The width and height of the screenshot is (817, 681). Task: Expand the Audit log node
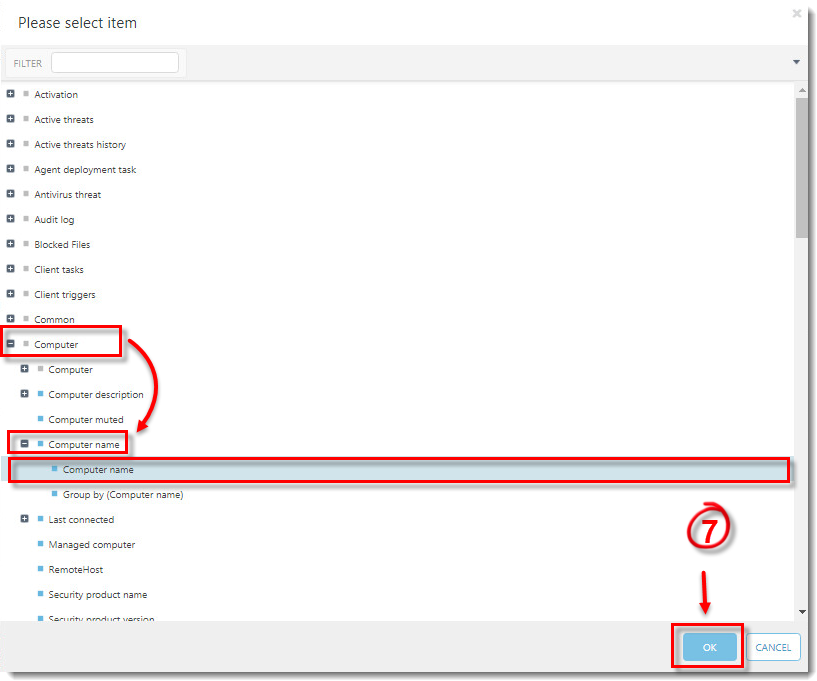pos(10,219)
